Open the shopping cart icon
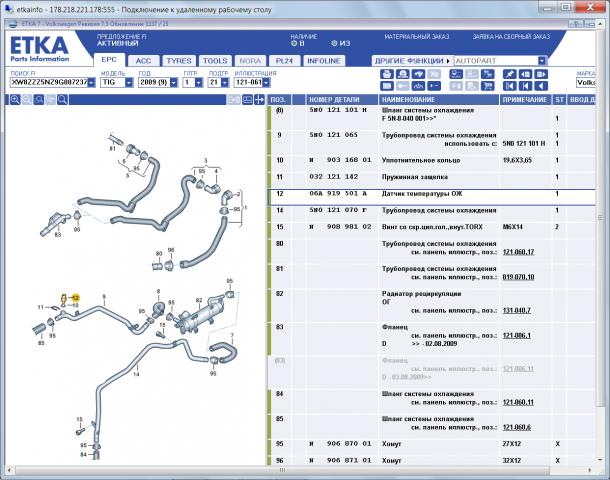610x480 pixels. (487, 86)
